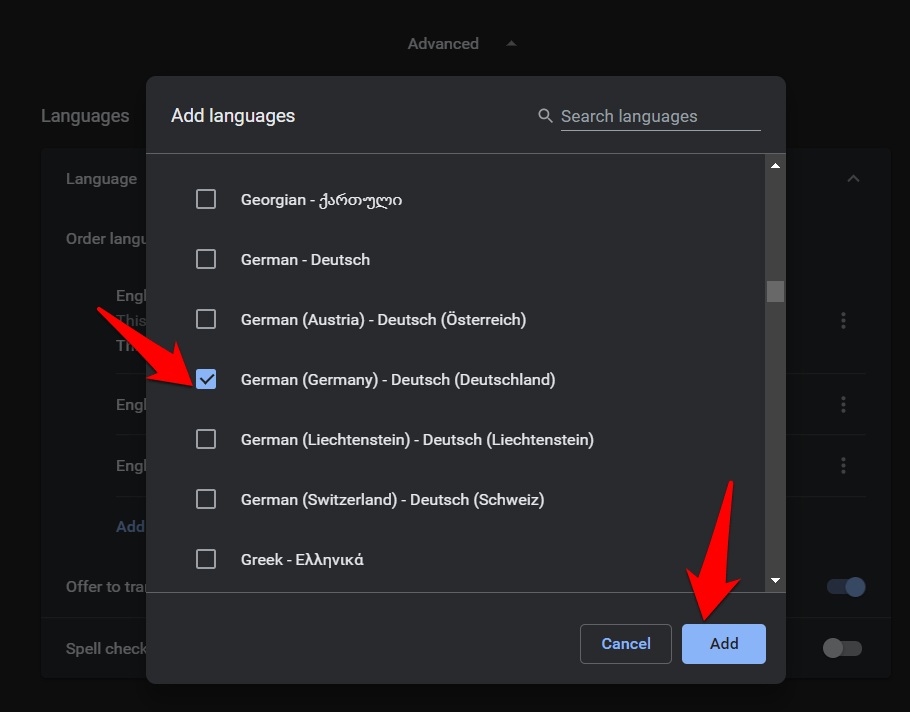Open the first language's three-dot menu
Screen dimensions: 910x712
[843, 320]
